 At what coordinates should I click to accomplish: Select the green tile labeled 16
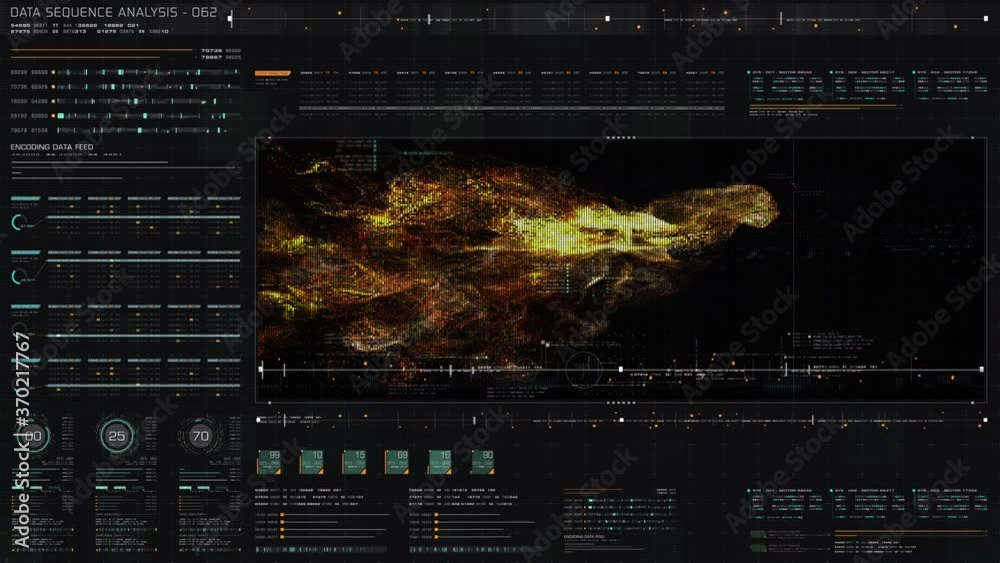point(439,462)
